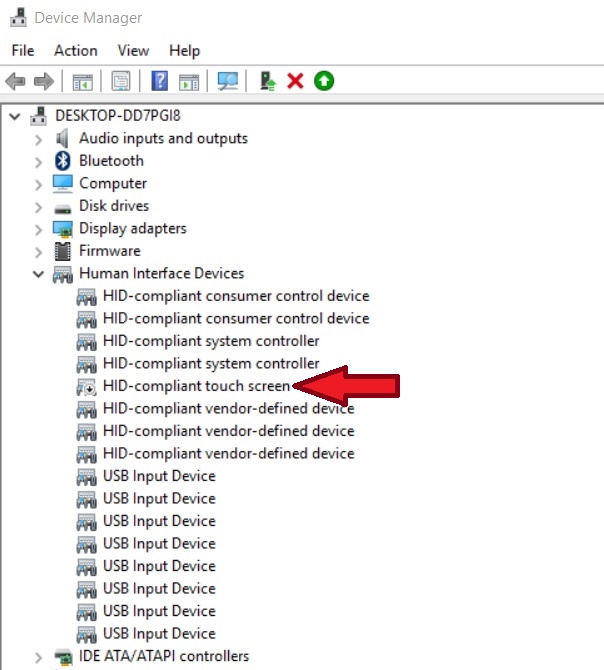Select first HID-compliant consumer control device

coord(236,296)
